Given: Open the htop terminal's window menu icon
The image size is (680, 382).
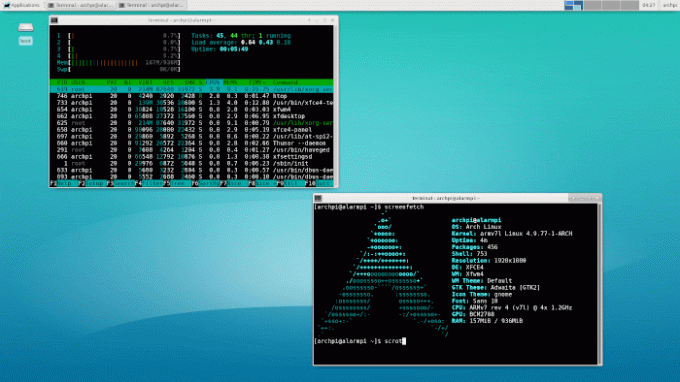Looking at the screenshot, I should point(54,20).
